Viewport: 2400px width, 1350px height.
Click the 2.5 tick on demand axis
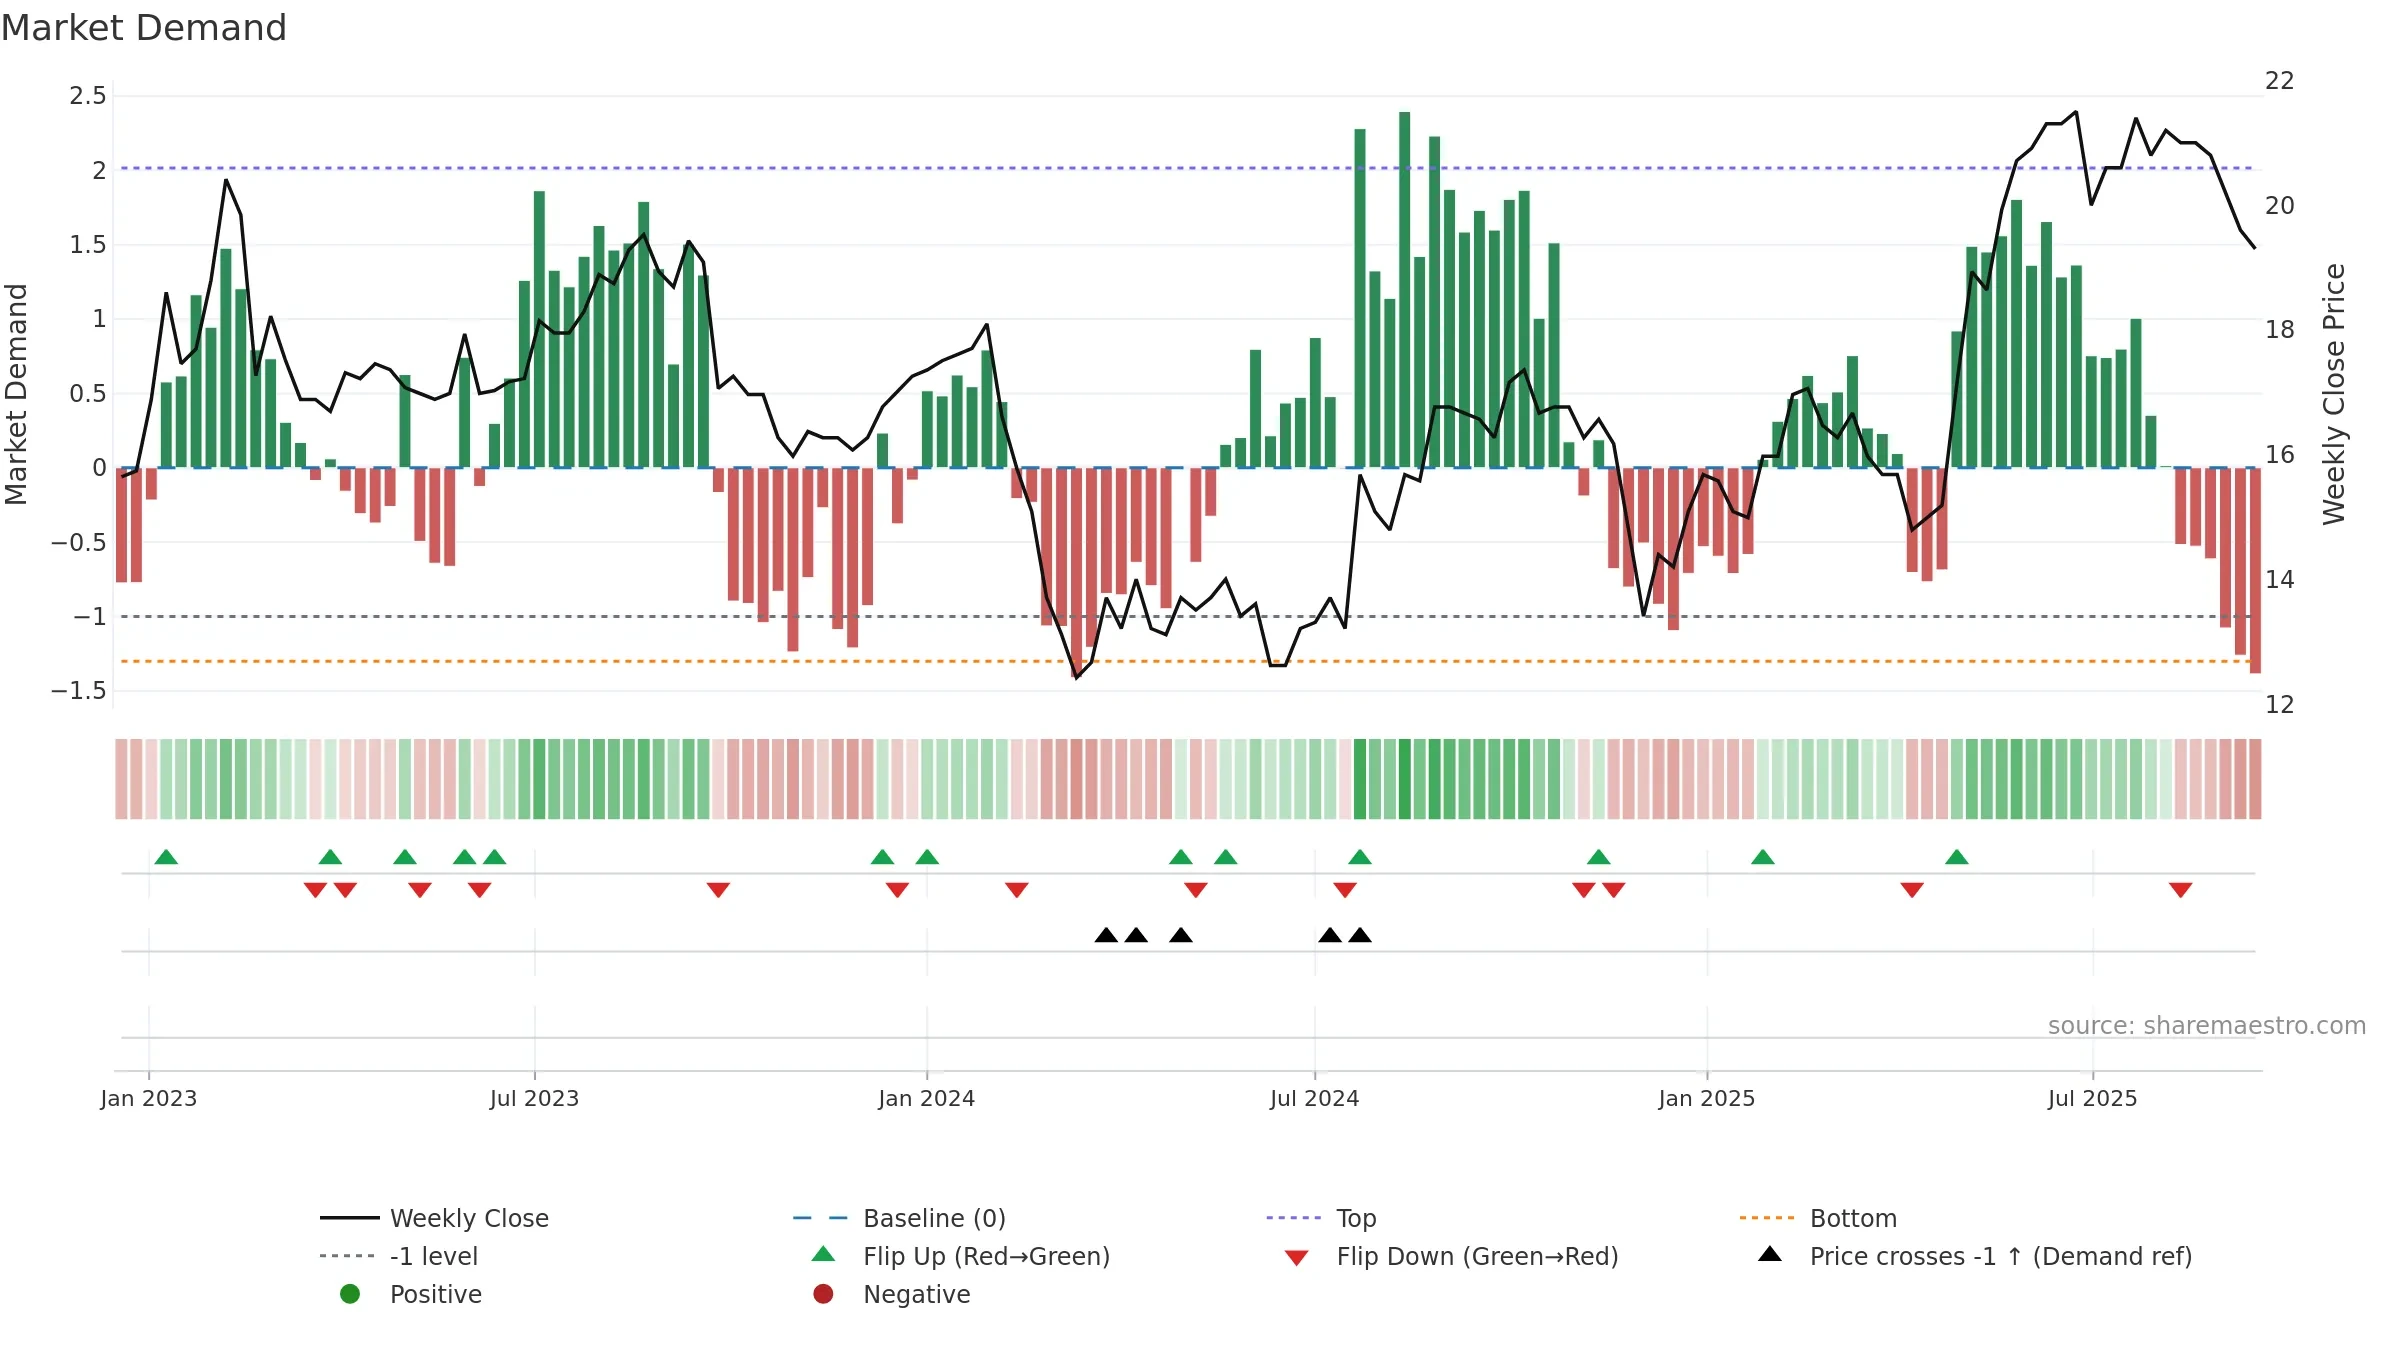[x=88, y=96]
